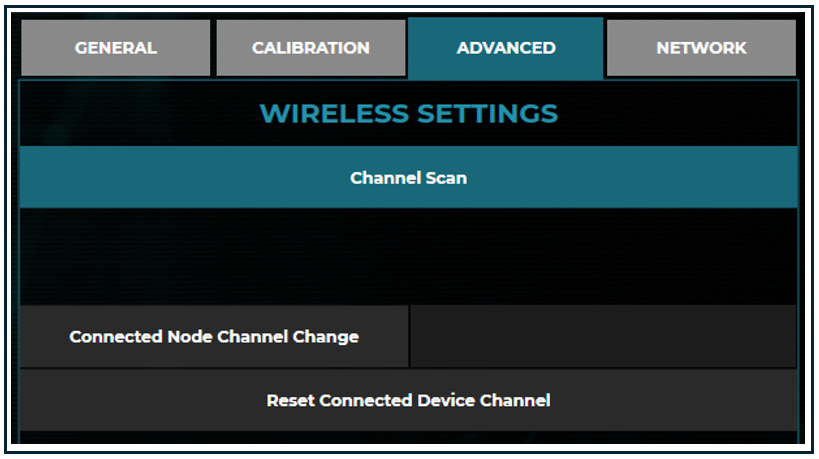Switch to the GENERAL tab
The height and width of the screenshot is (459, 819).
pyautogui.click(x=116, y=48)
